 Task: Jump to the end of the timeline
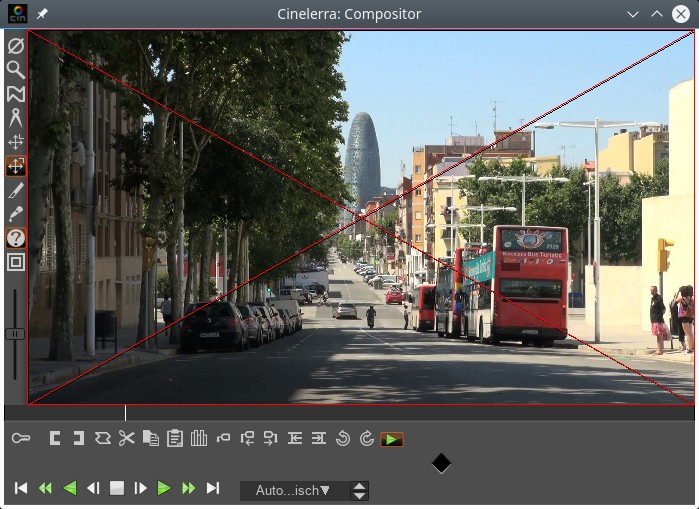click(x=213, y=488)
